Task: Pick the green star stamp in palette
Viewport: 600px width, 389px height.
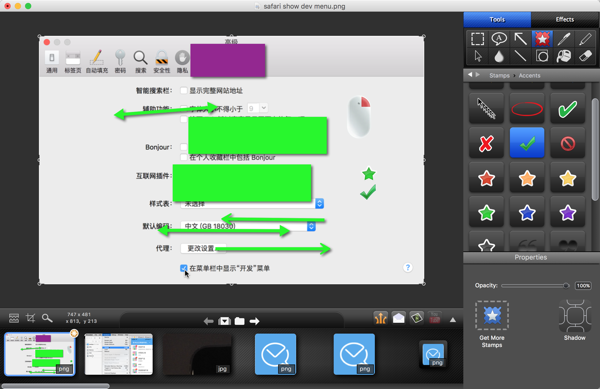Action: (486, 212)
